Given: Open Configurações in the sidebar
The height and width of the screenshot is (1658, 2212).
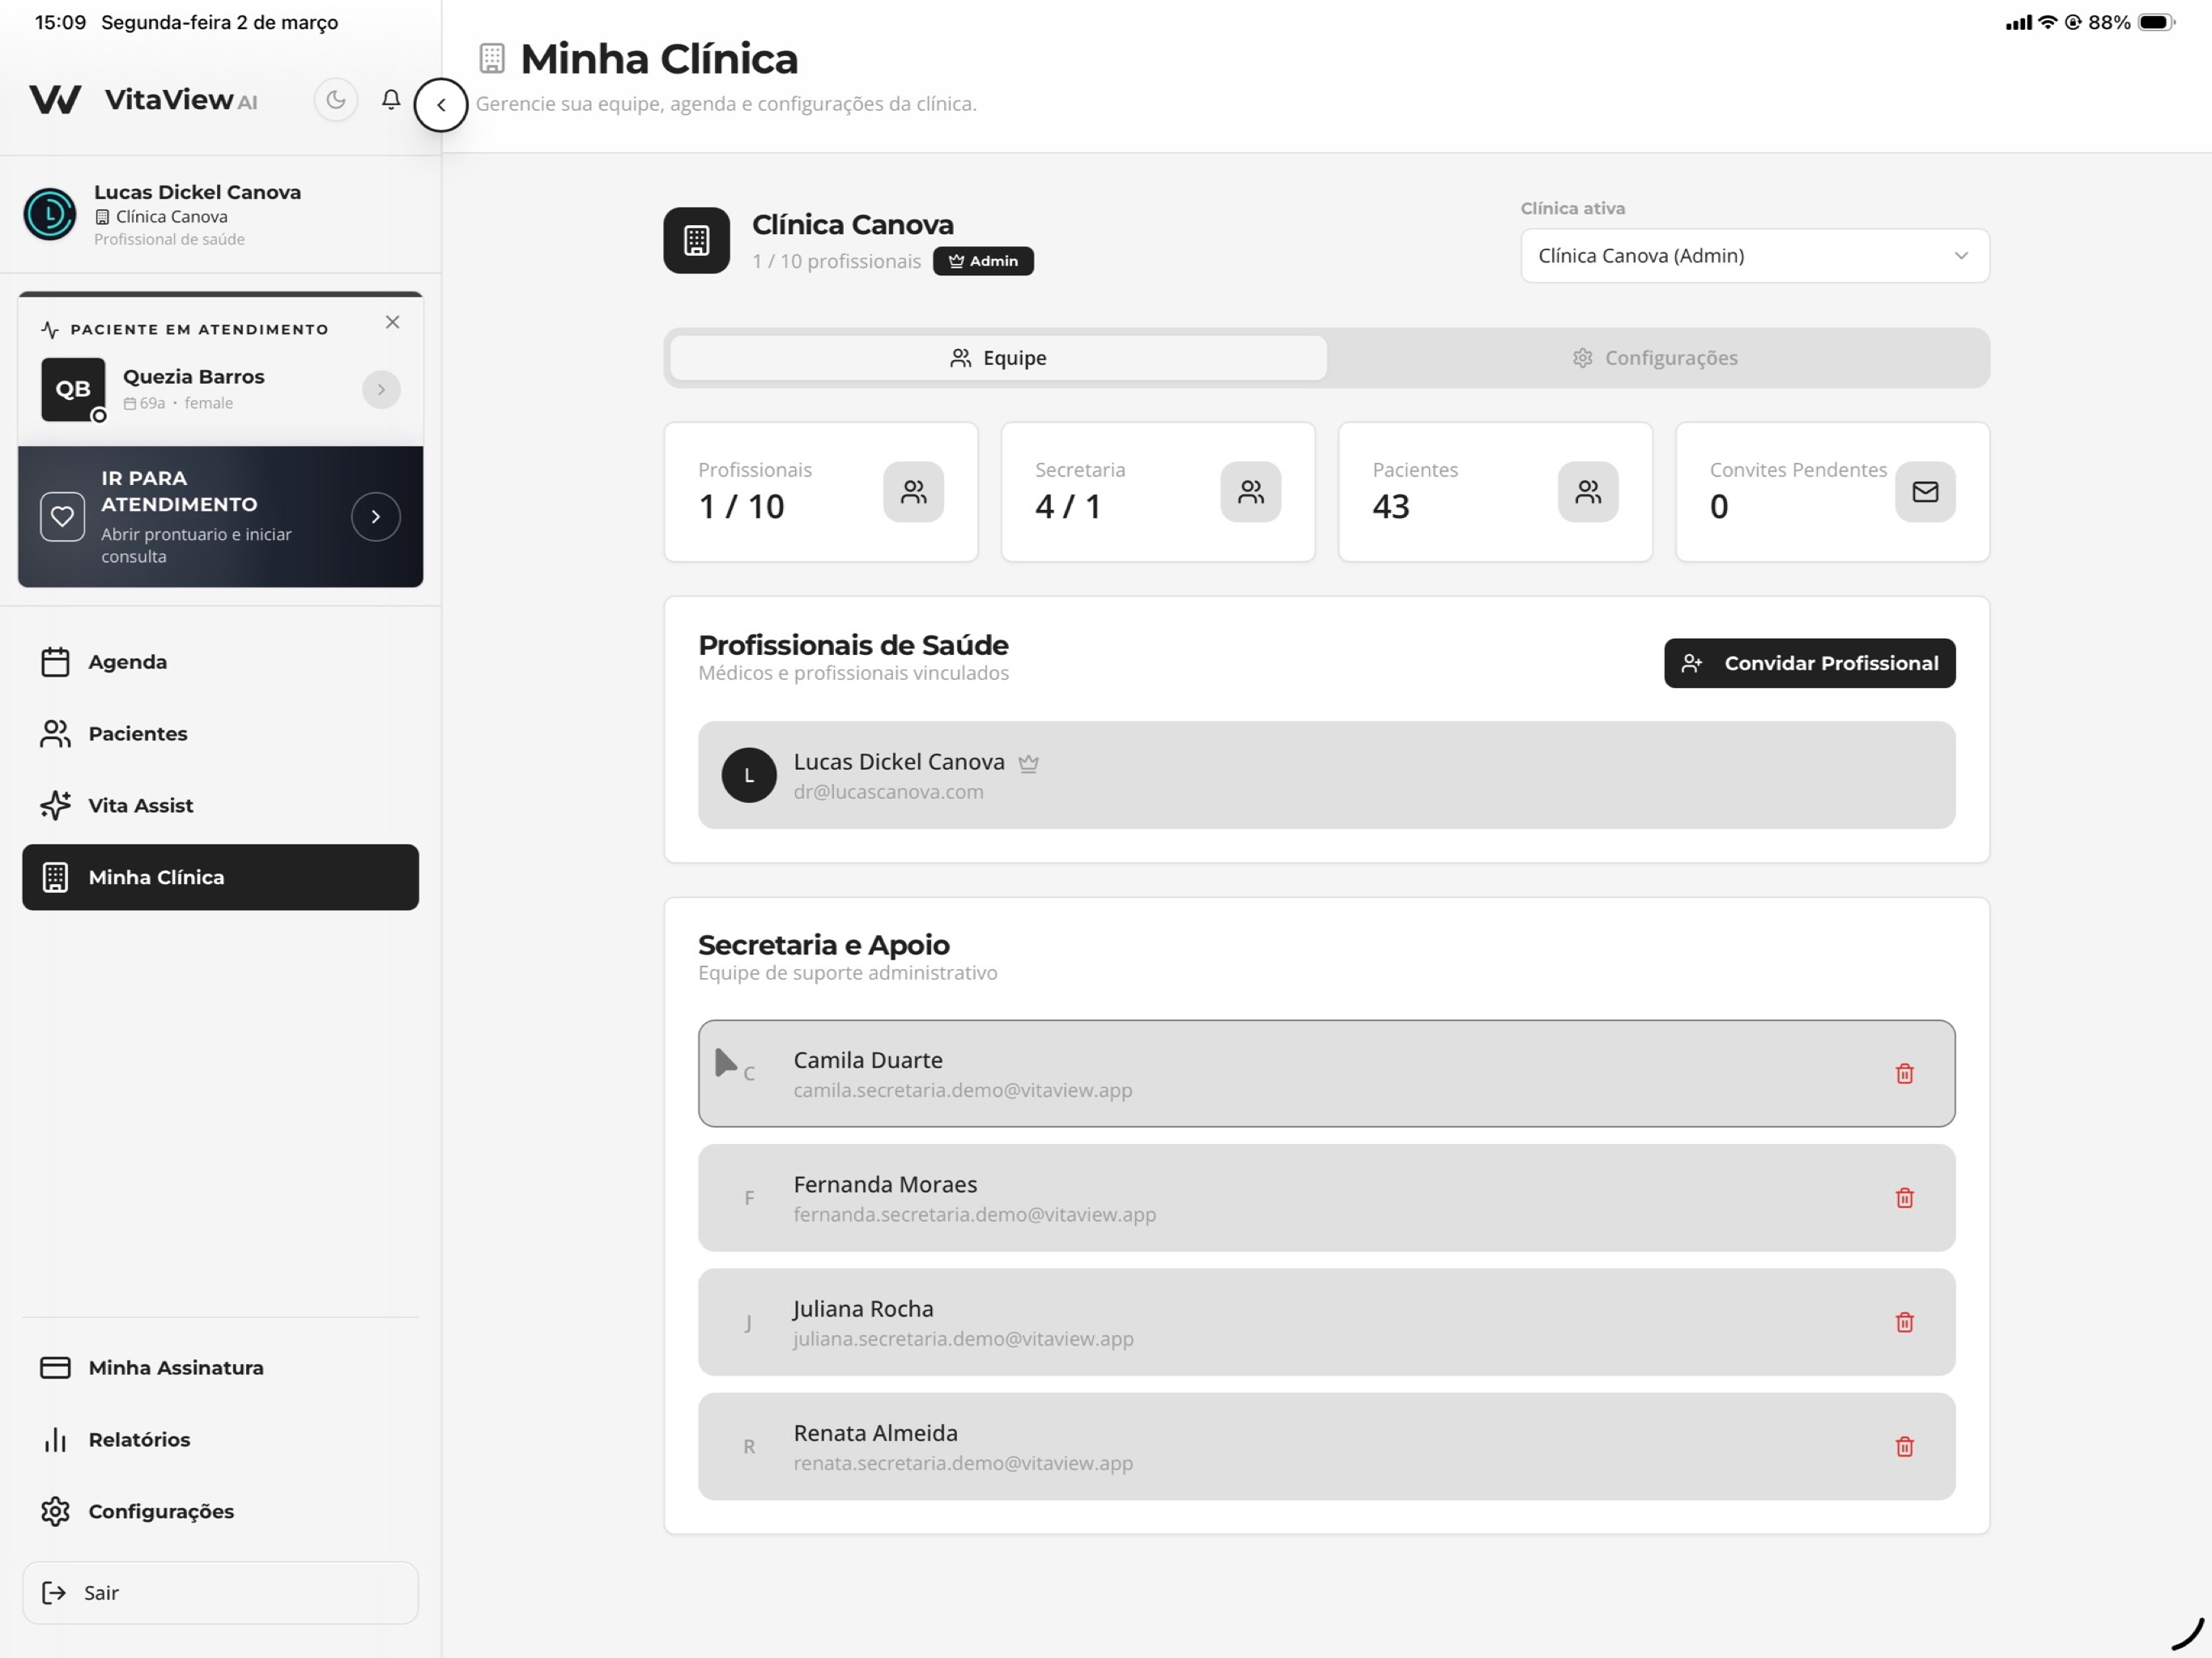Looking at the screenshot, I should [220, 1511].
